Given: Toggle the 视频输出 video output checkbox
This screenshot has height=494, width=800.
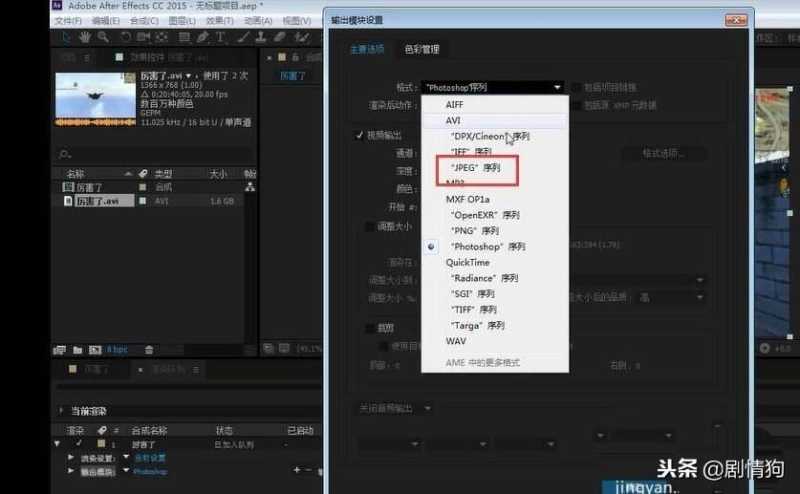Looking at the screenshot, I should coord(359,135).
